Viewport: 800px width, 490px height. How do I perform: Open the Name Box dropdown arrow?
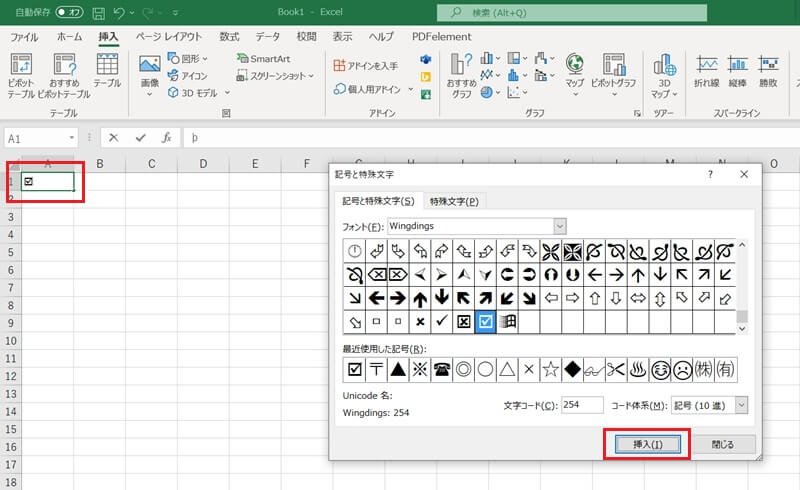tap(72, 138)
